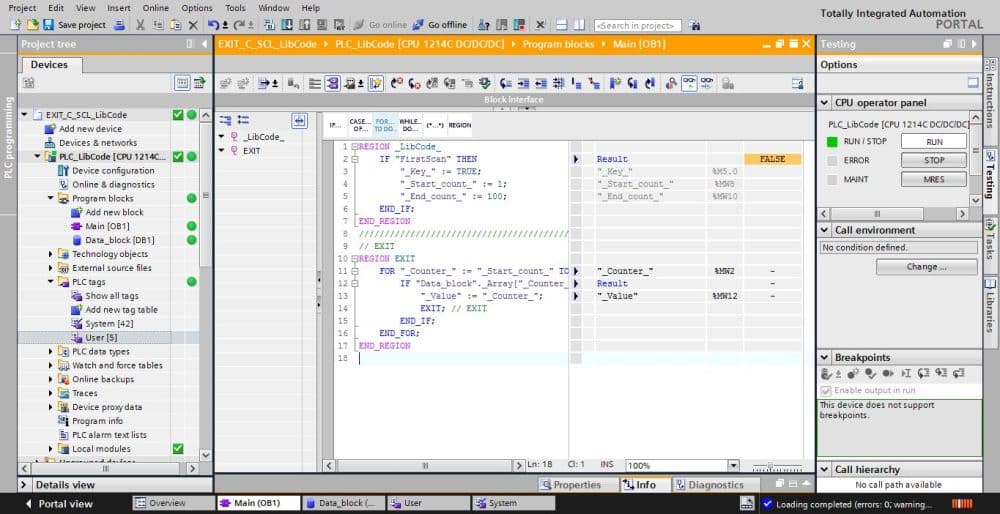
Task: Collapse the PLC_LibCode CPU node
Action: pos(38,157)
